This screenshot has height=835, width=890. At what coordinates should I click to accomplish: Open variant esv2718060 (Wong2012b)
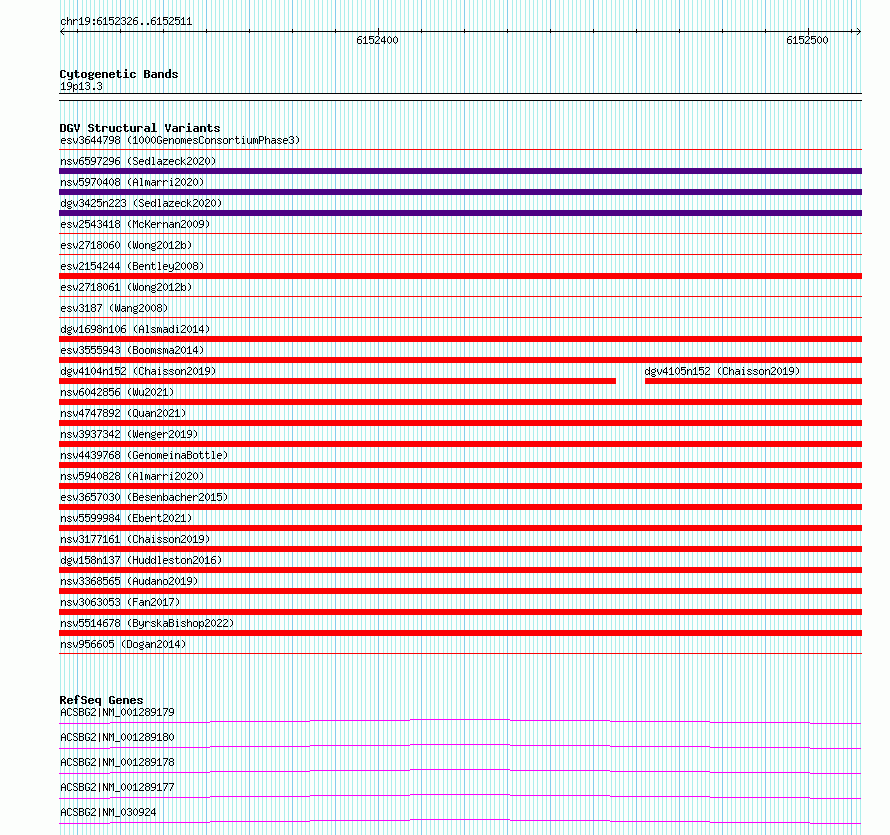point(126,245)
